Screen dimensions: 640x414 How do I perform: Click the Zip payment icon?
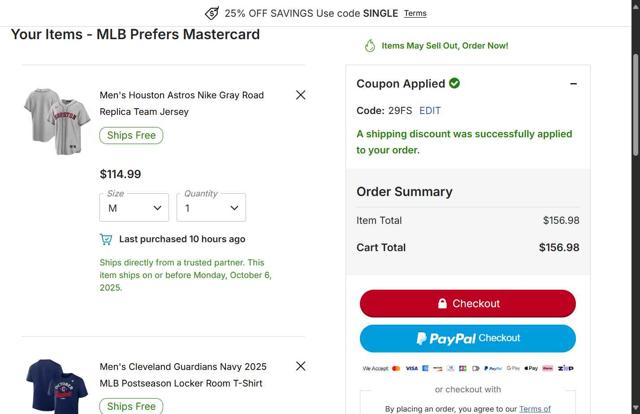[566, 368]
